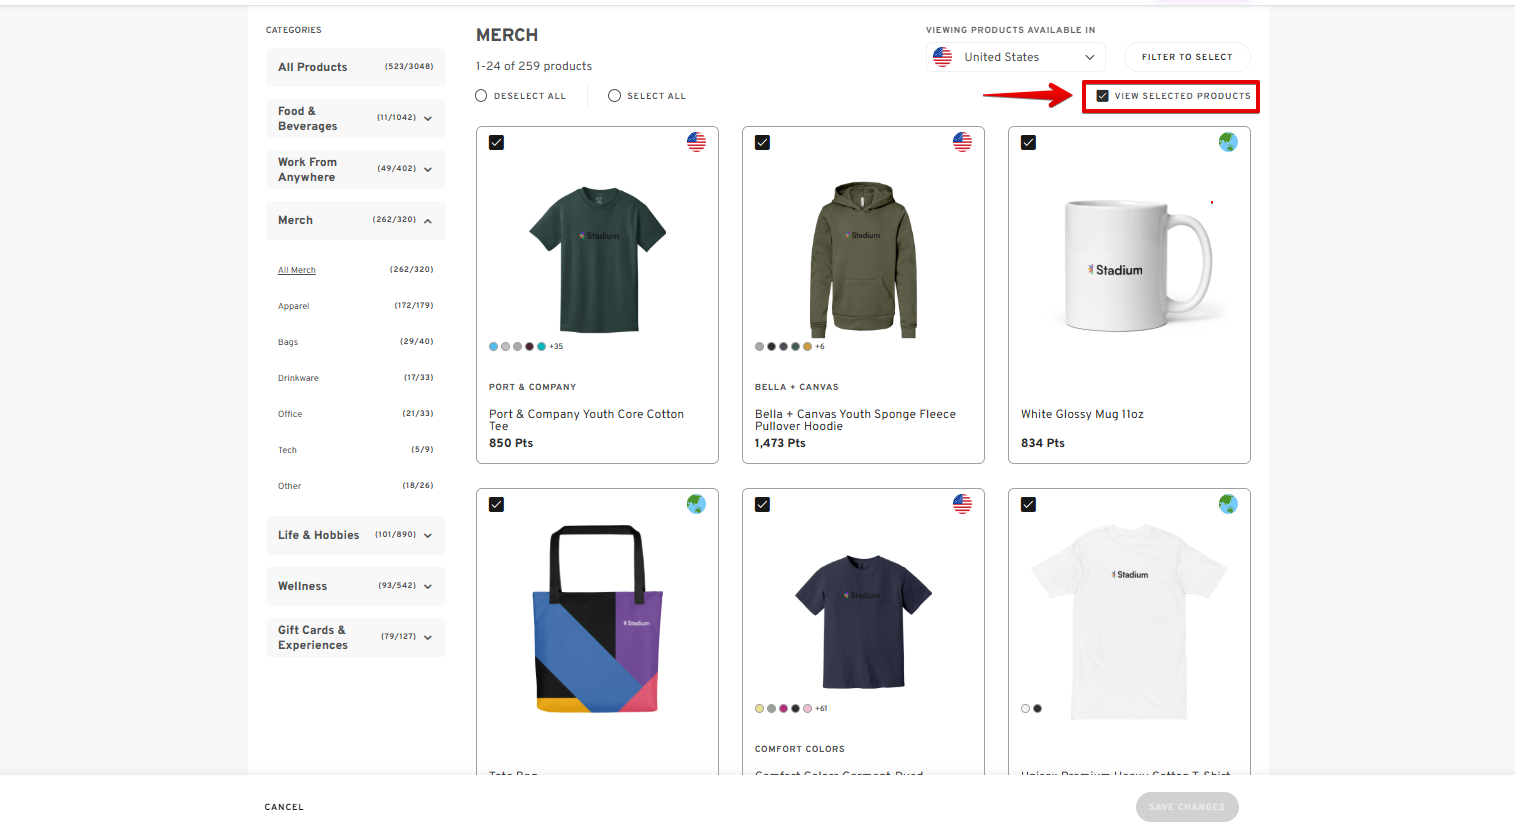The width and height of the screenshot is (1515, 833).
Task: Click globe icon on White Glossy Mug card
Action: (x=1228, y=142)
